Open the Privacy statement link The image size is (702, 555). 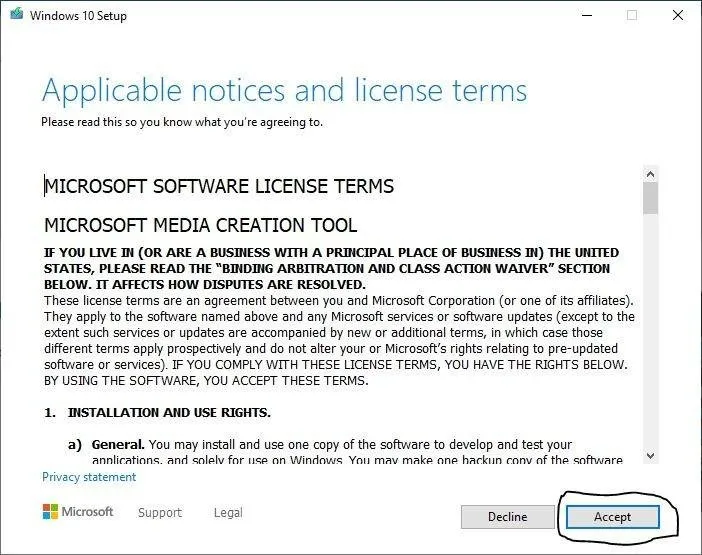point(89,477)
